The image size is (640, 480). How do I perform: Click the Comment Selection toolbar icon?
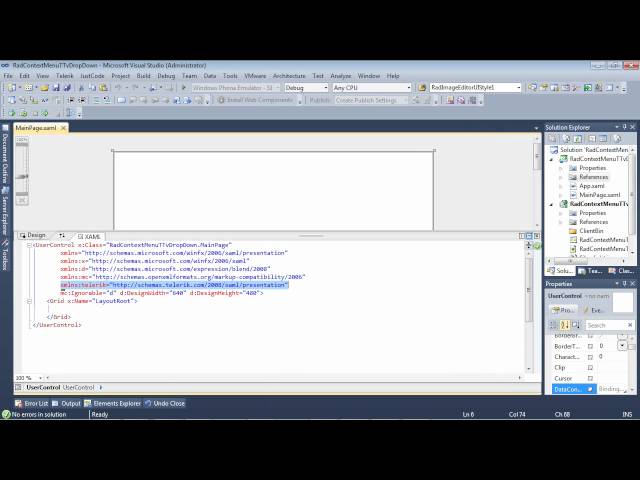tap(96, 100)
